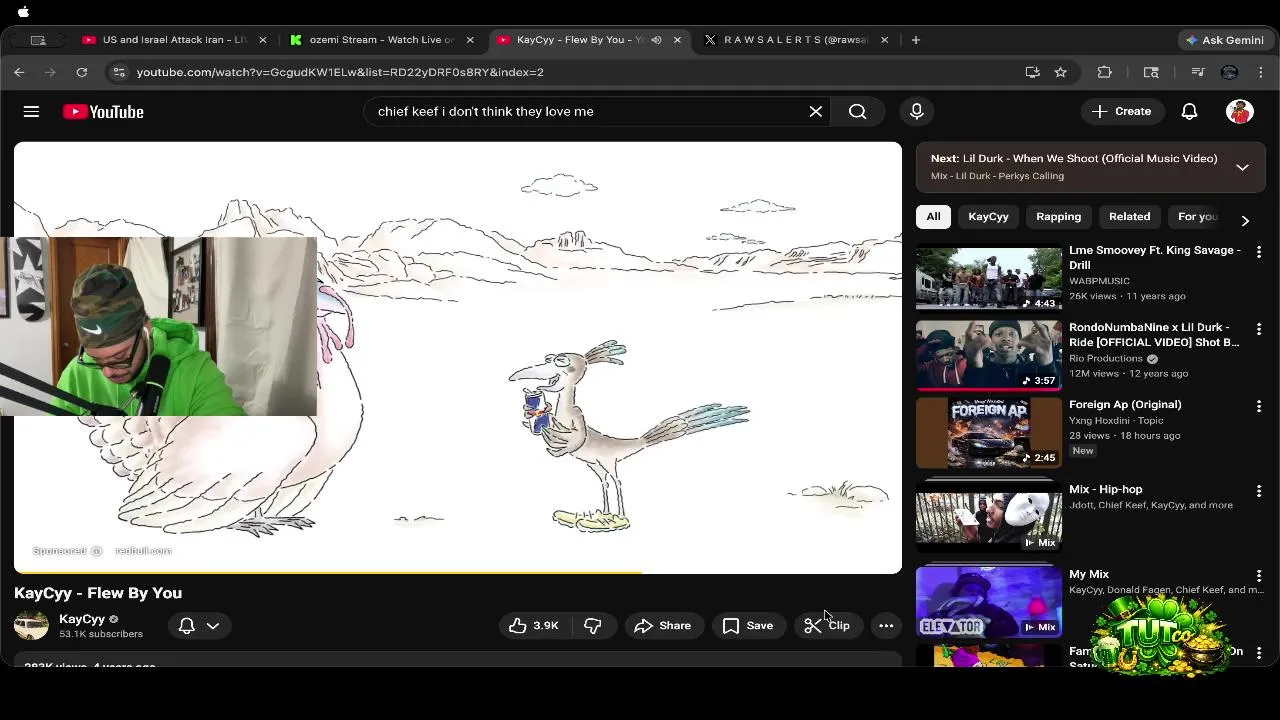Image resolution: width=1280 pixels, height=720 pixels.
Task: Open browser extensions puzzle icon
Action: 1104,72
